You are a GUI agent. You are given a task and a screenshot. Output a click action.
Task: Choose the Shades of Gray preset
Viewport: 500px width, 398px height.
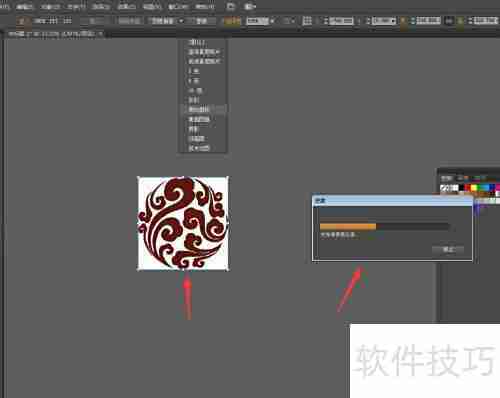(203, 100)
